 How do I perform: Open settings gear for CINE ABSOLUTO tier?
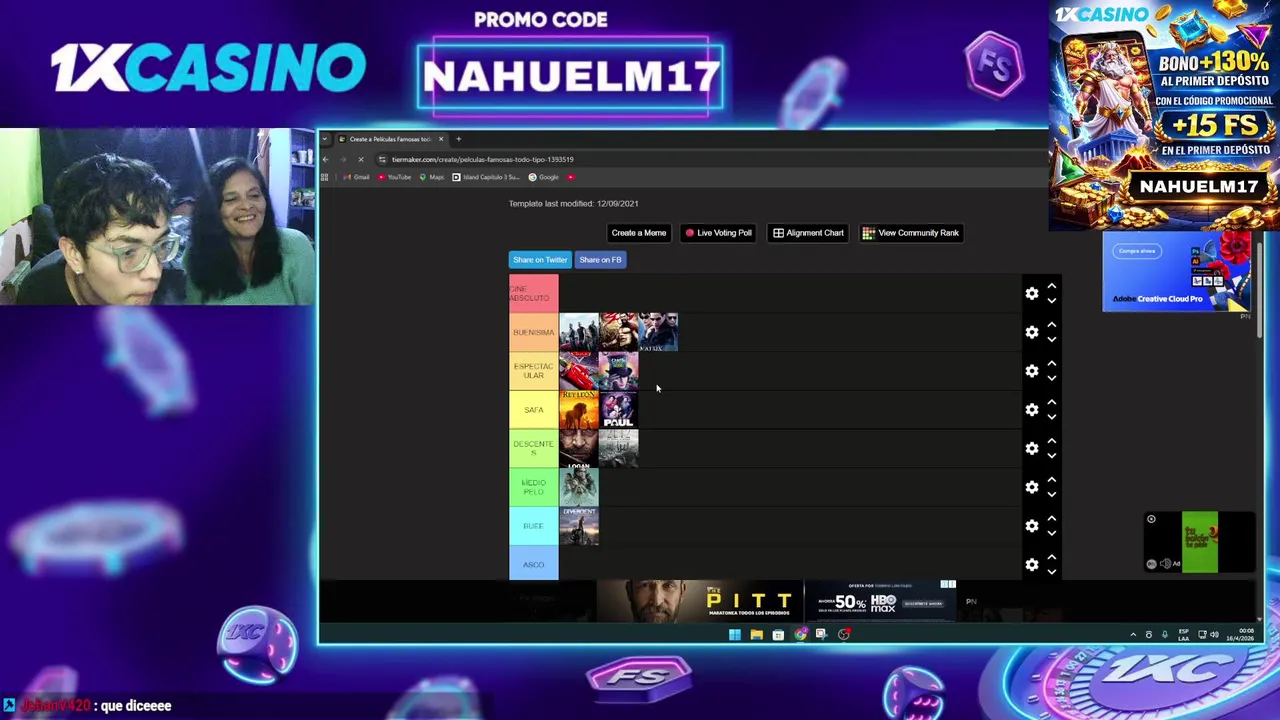click(x=1031, y=293)
